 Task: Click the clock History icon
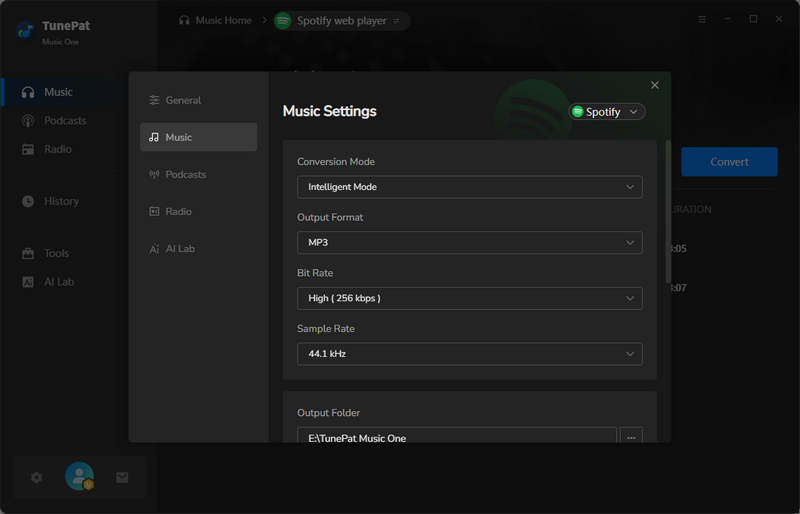28,201
